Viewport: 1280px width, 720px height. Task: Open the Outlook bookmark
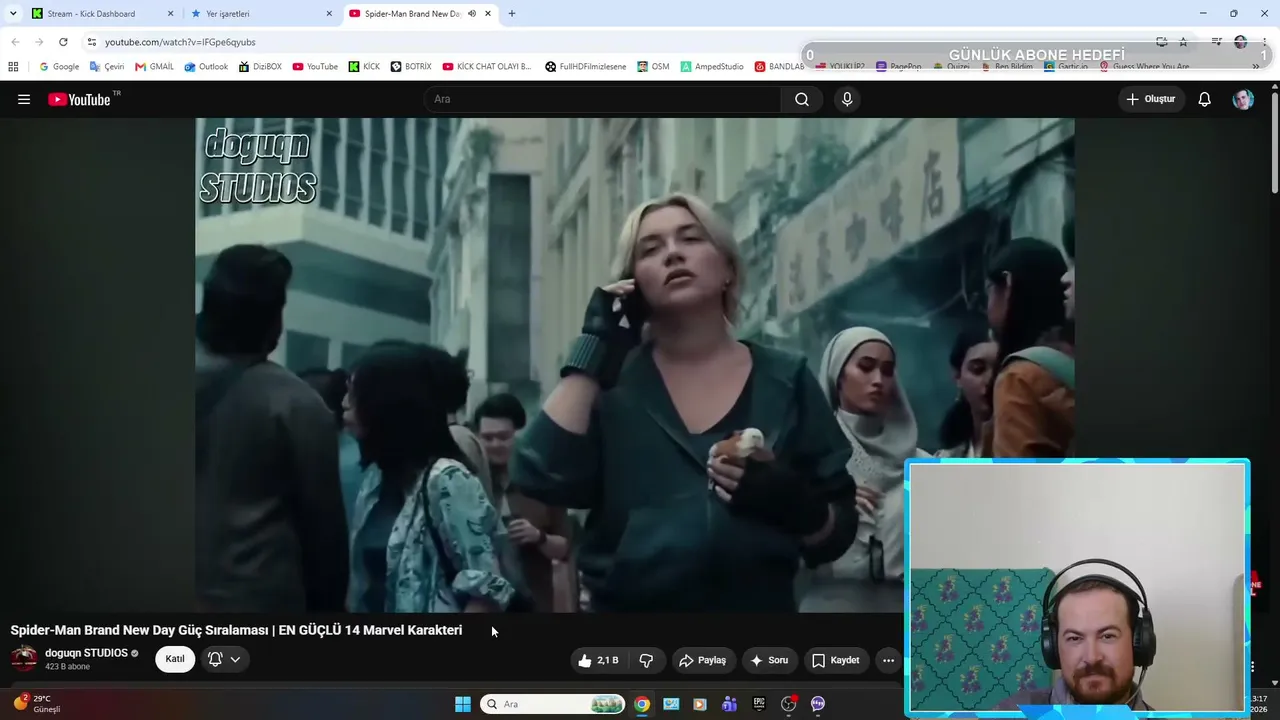206,67
